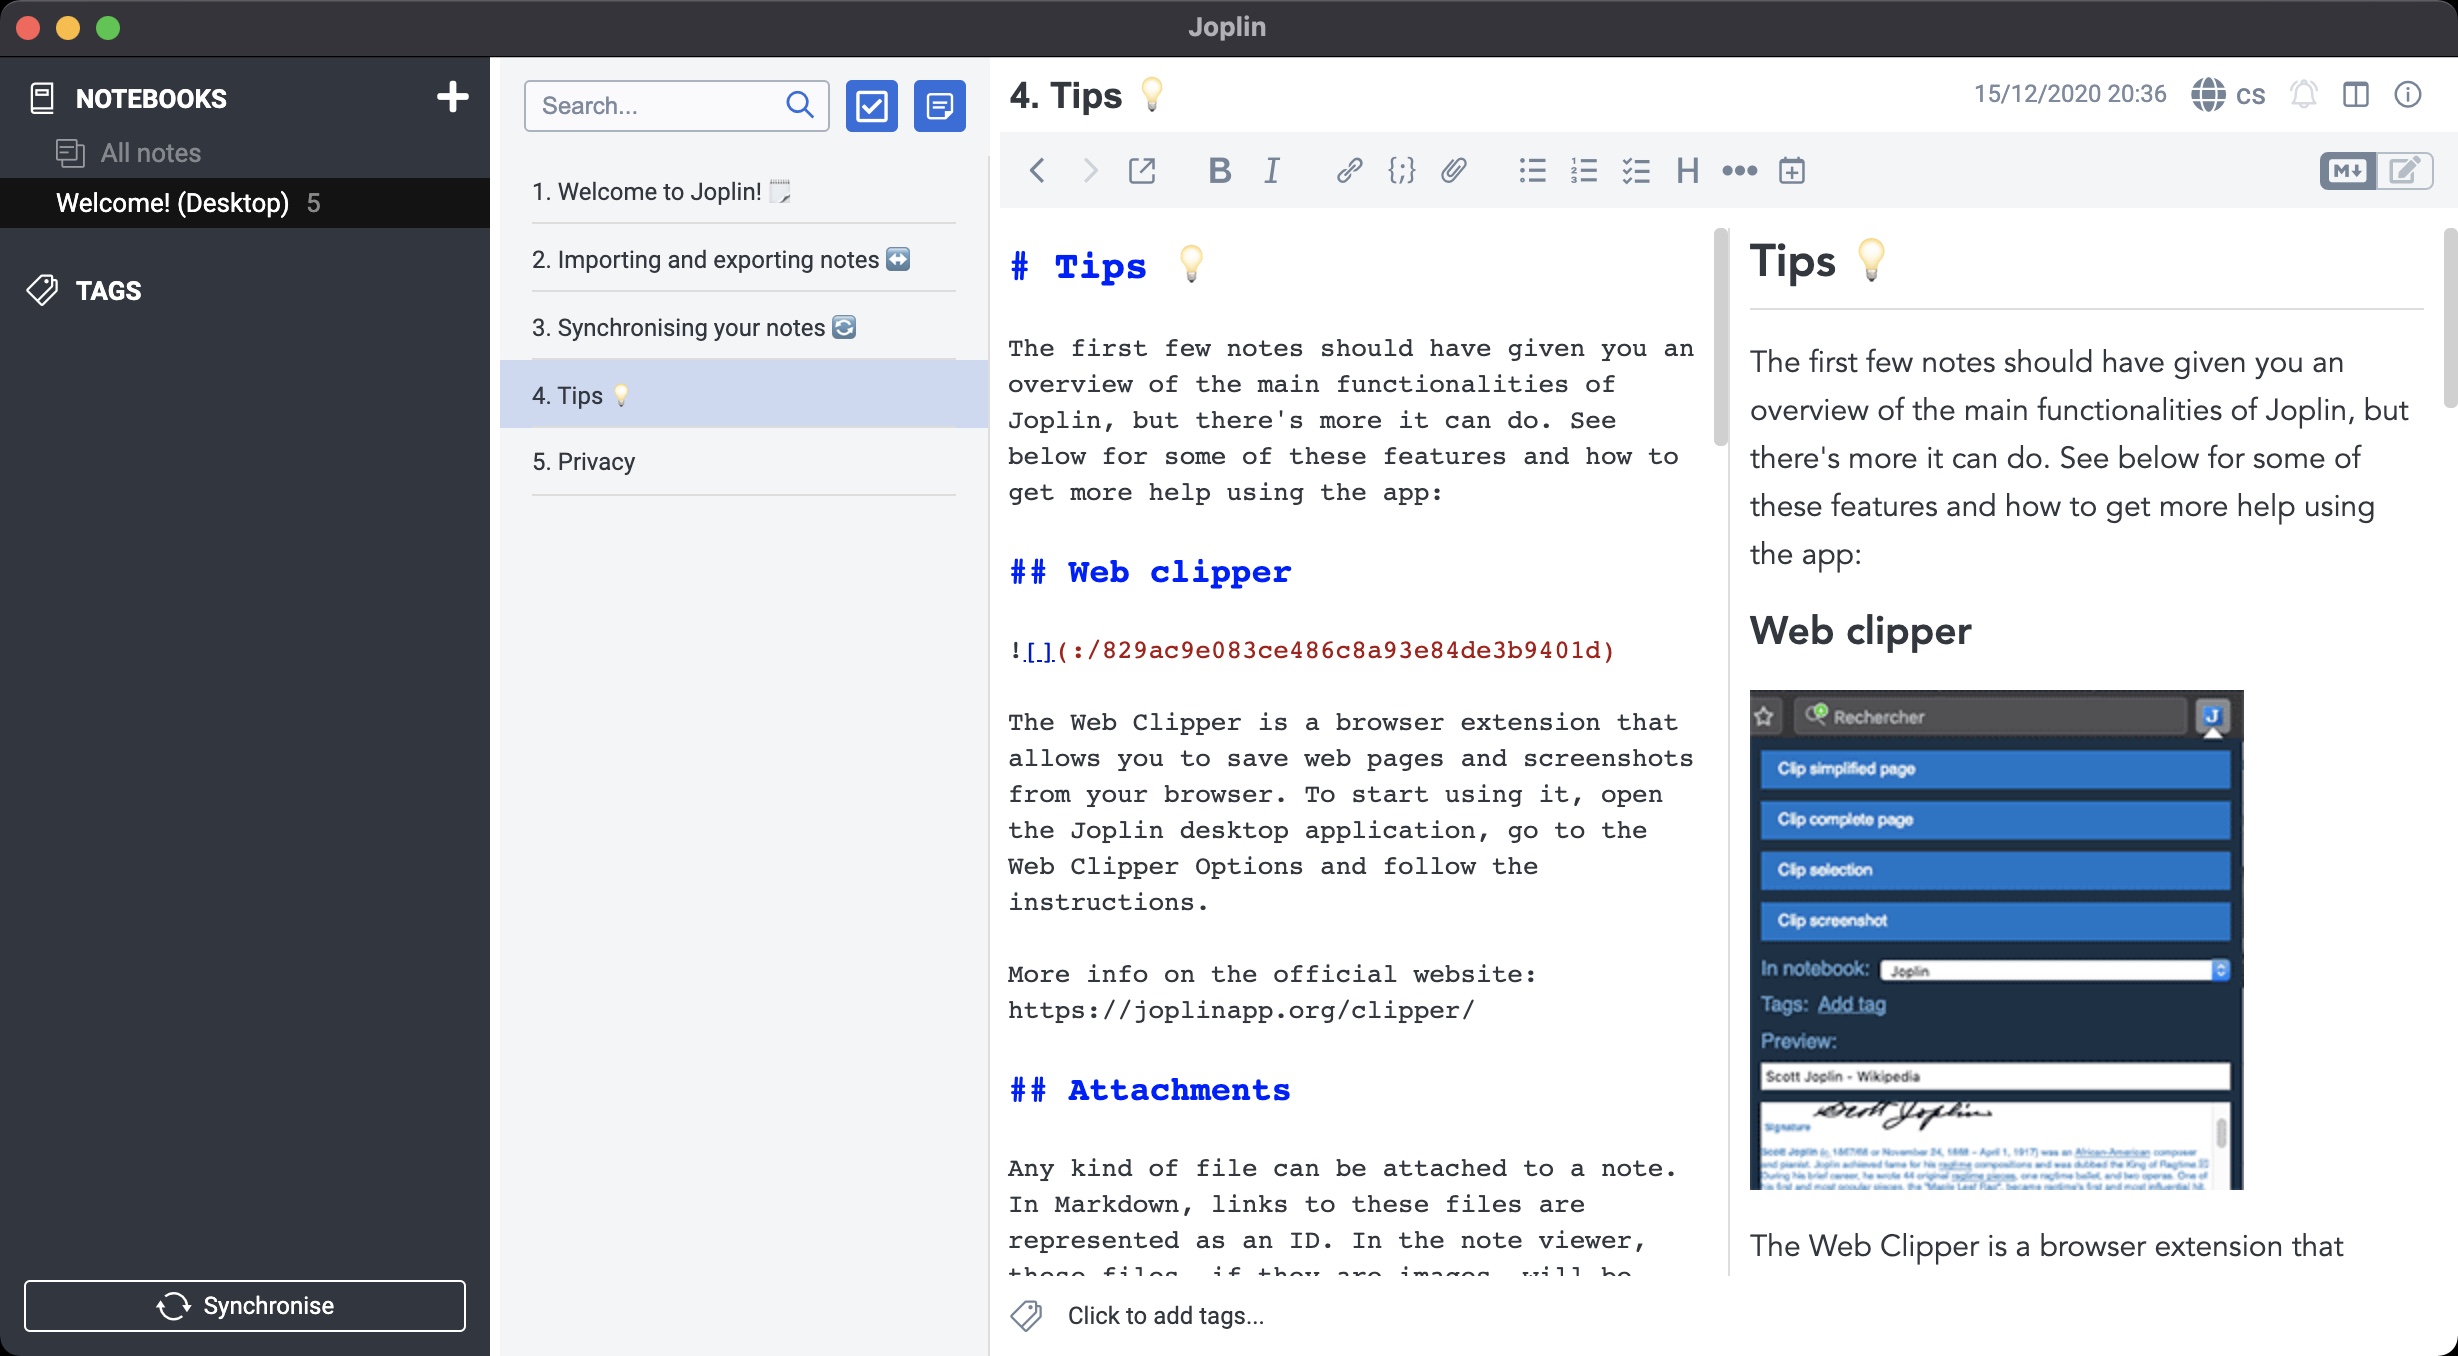
Task: Insert a hyperlink with the link icon
Action: (x=1348, y=171)
